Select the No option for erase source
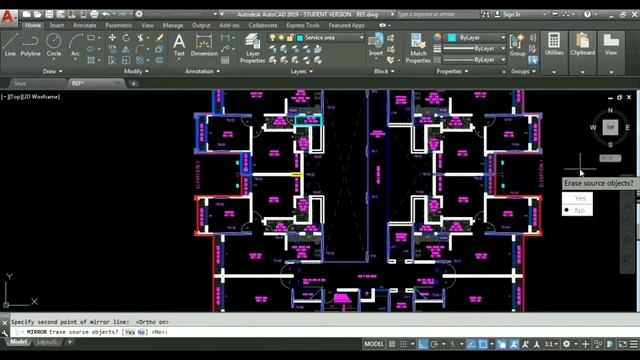 click(577, 210)
